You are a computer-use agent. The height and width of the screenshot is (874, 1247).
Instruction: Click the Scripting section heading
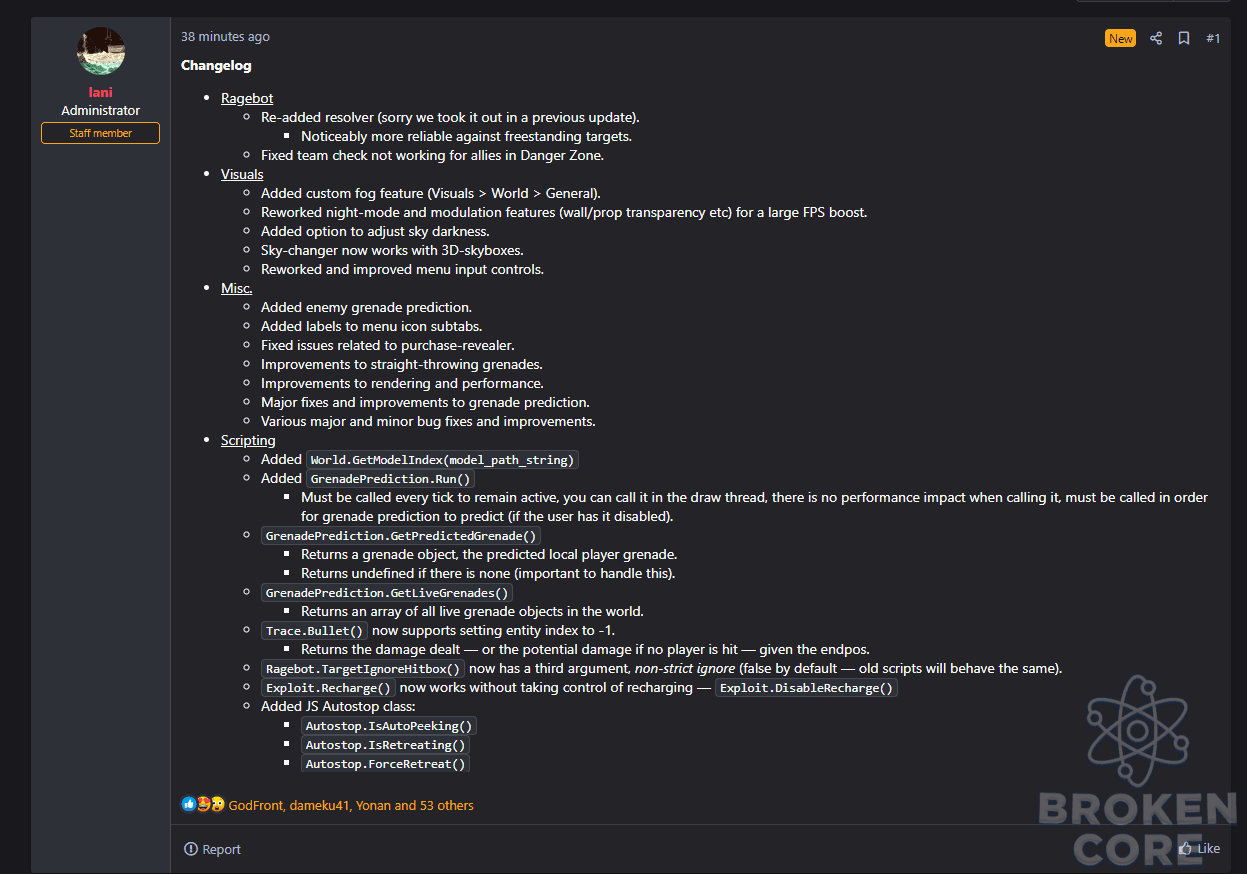click(248, 440)
